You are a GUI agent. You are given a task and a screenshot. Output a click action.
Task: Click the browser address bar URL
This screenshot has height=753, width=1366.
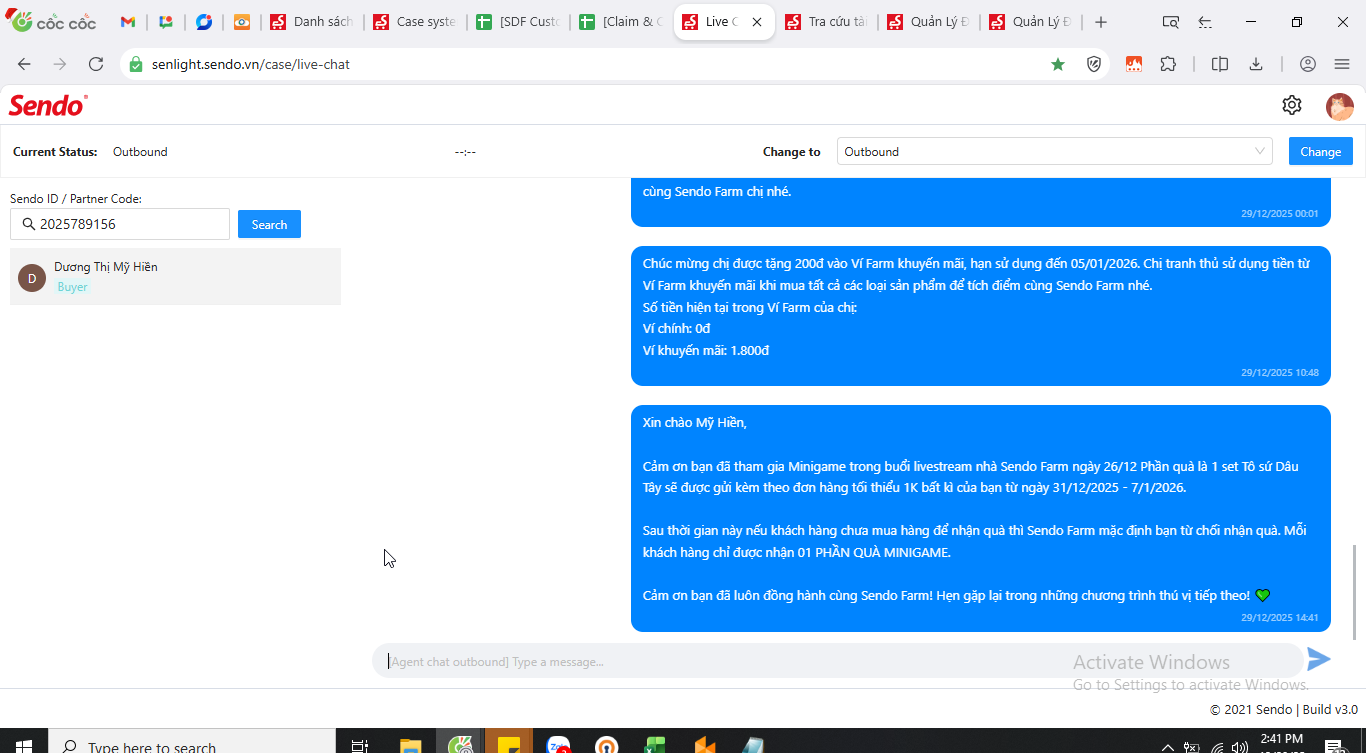coord(251,64)
